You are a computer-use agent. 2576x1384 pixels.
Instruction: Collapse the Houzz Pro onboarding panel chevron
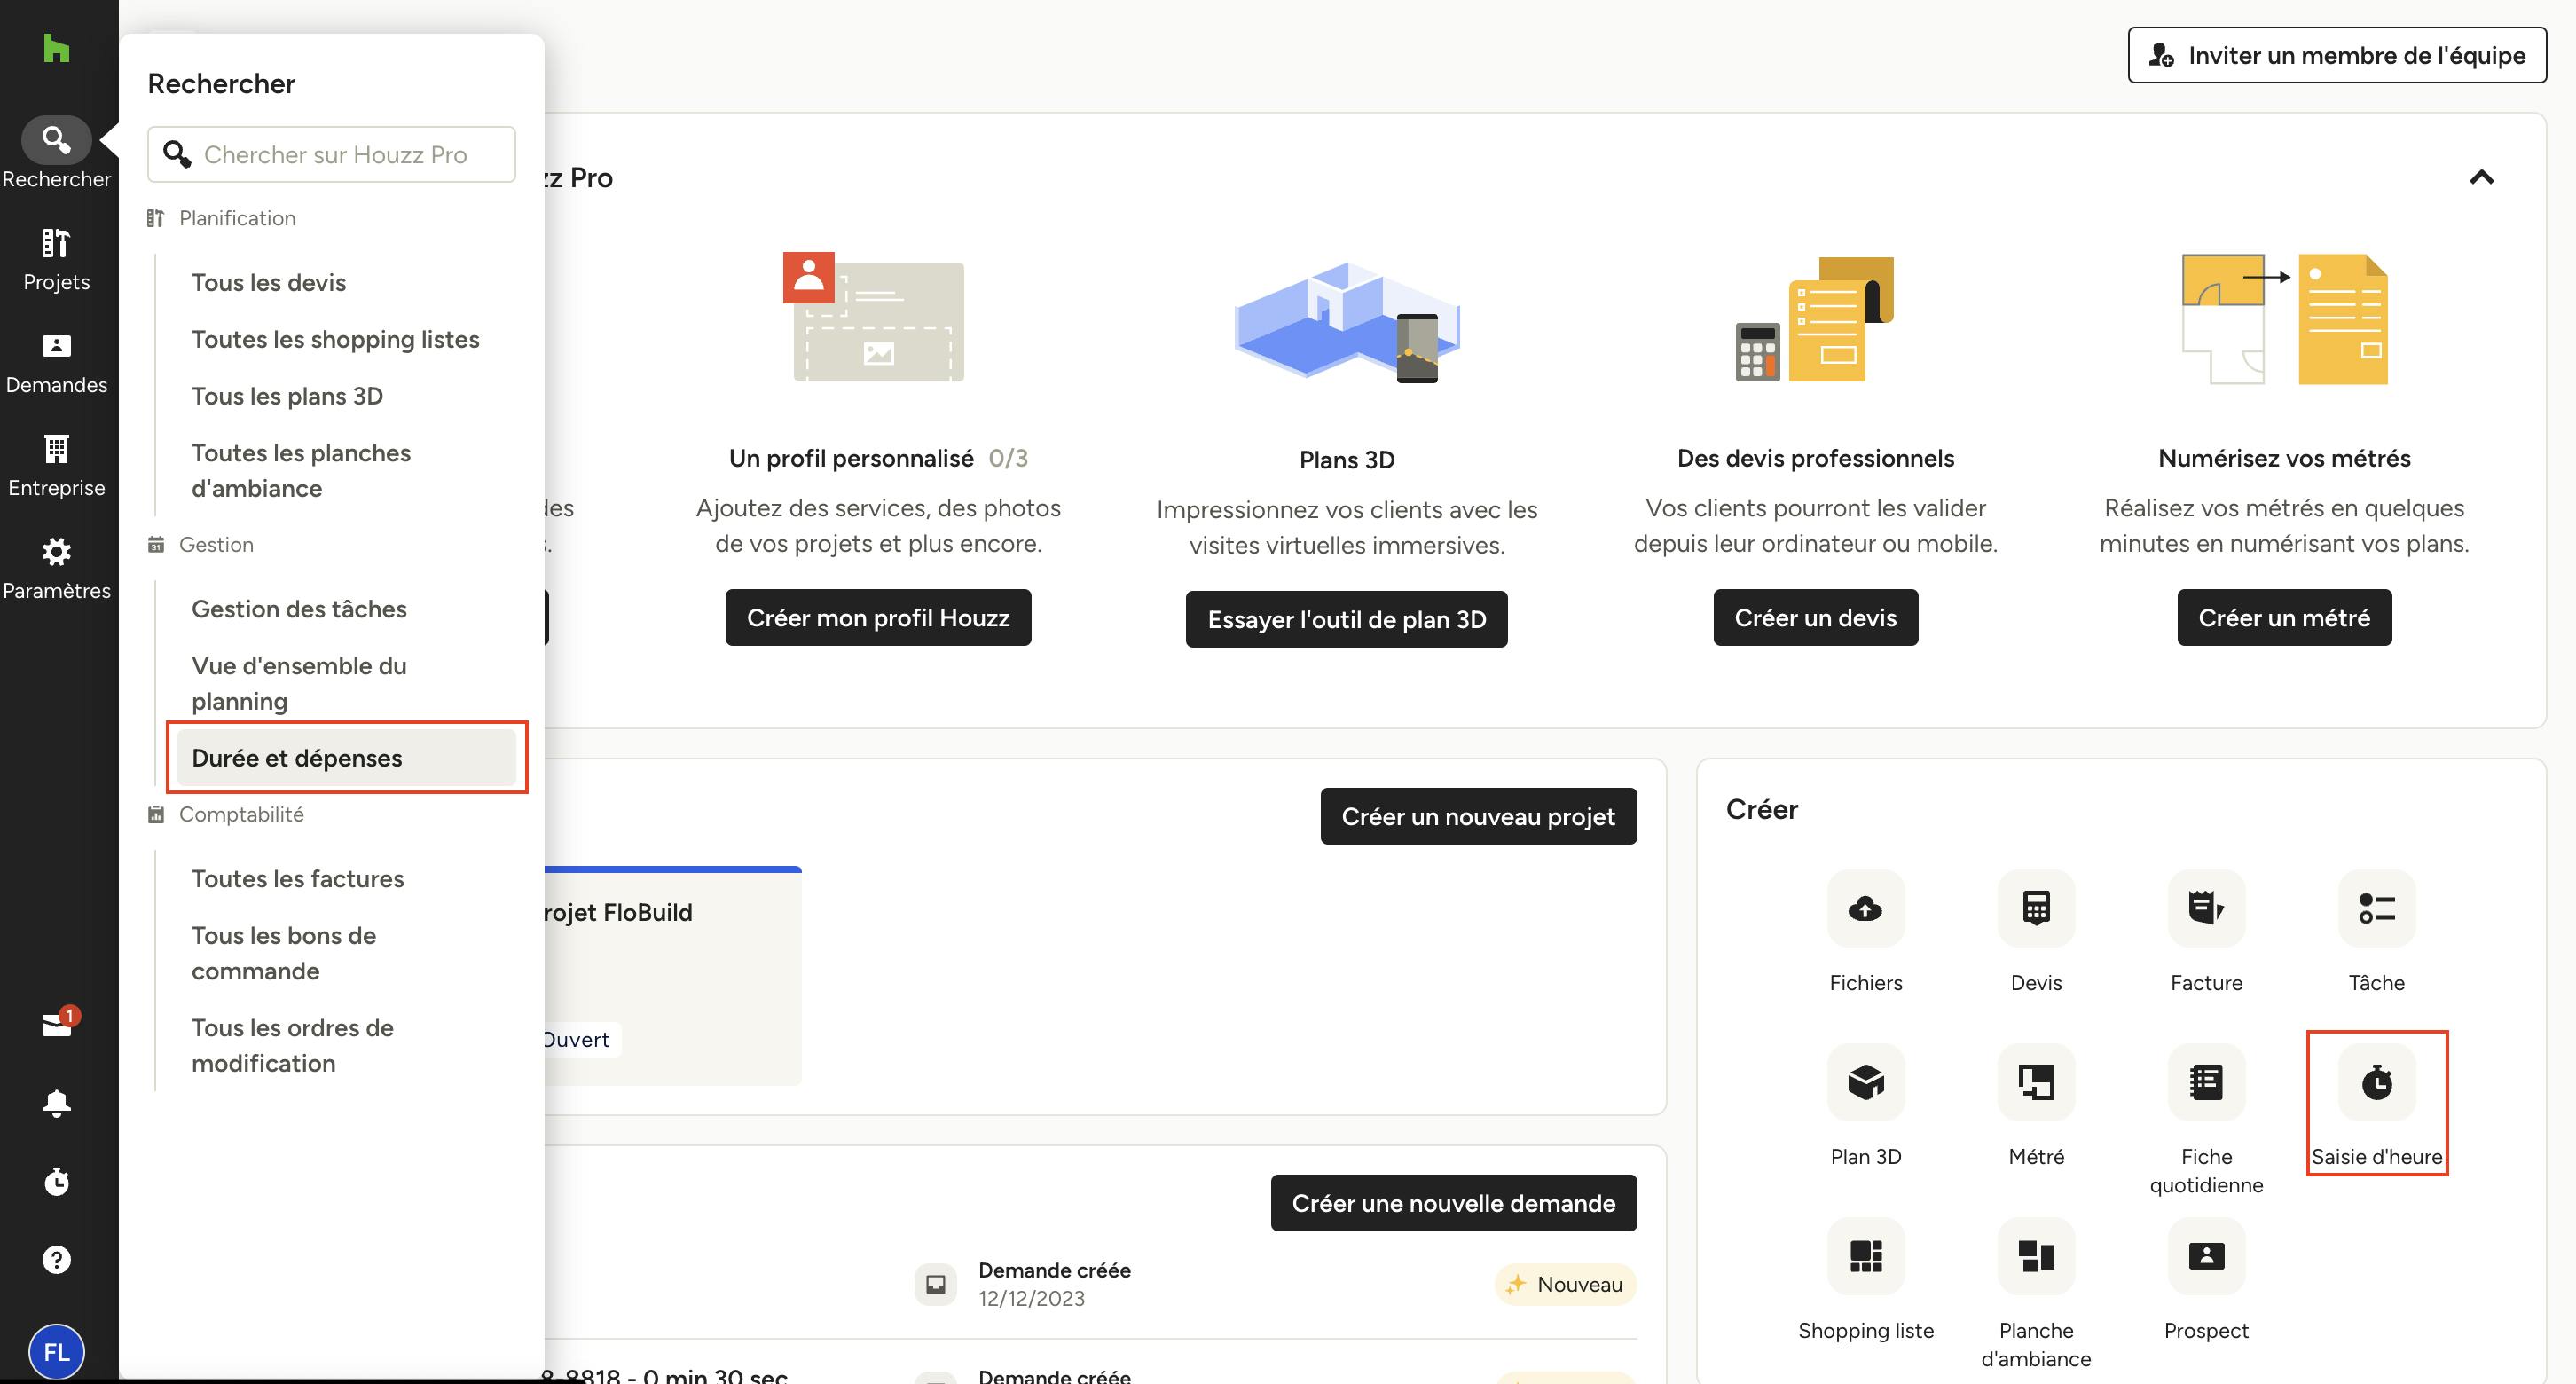coord(2481,177)
